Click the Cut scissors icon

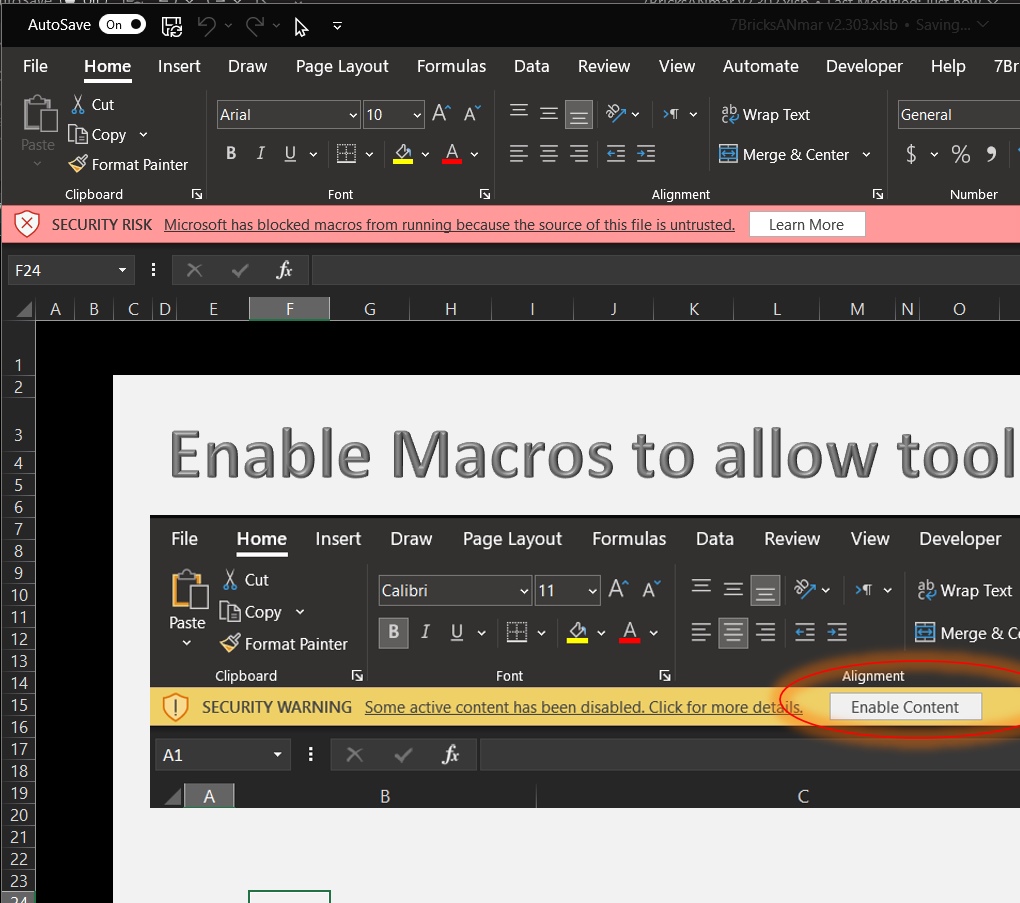78,104
